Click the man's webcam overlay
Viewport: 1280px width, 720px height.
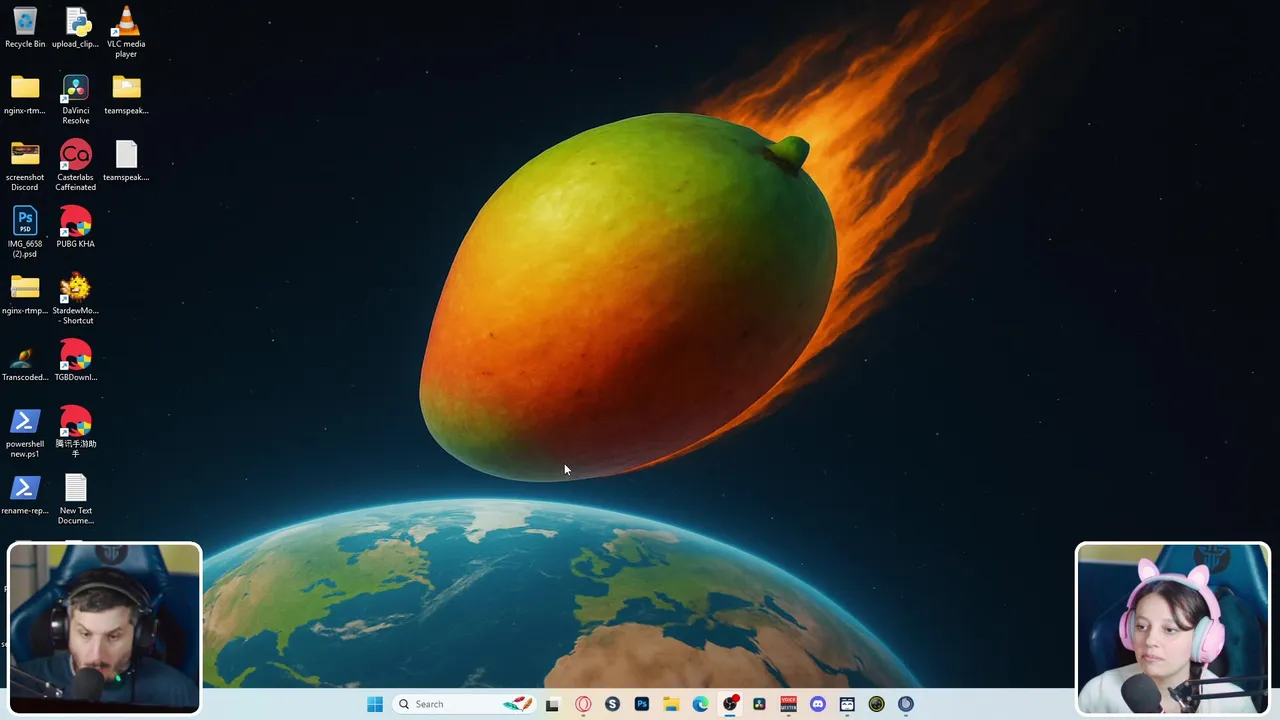coord(104,628)
